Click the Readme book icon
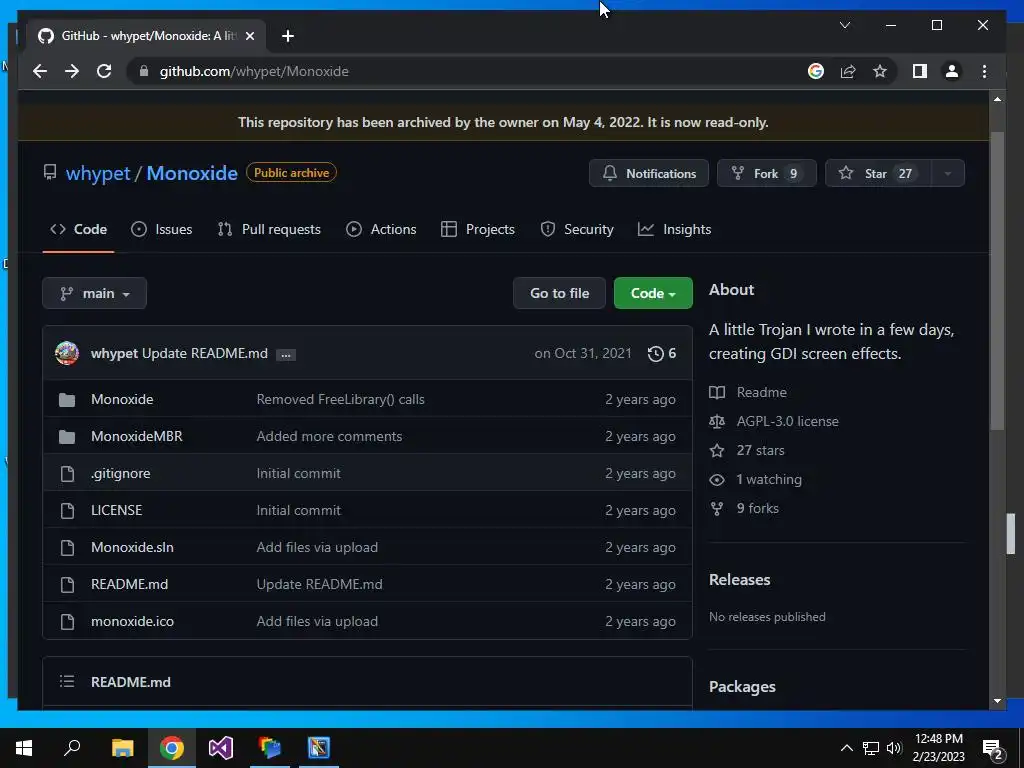This screenshot has height=768, width=1024. (716, 392)
